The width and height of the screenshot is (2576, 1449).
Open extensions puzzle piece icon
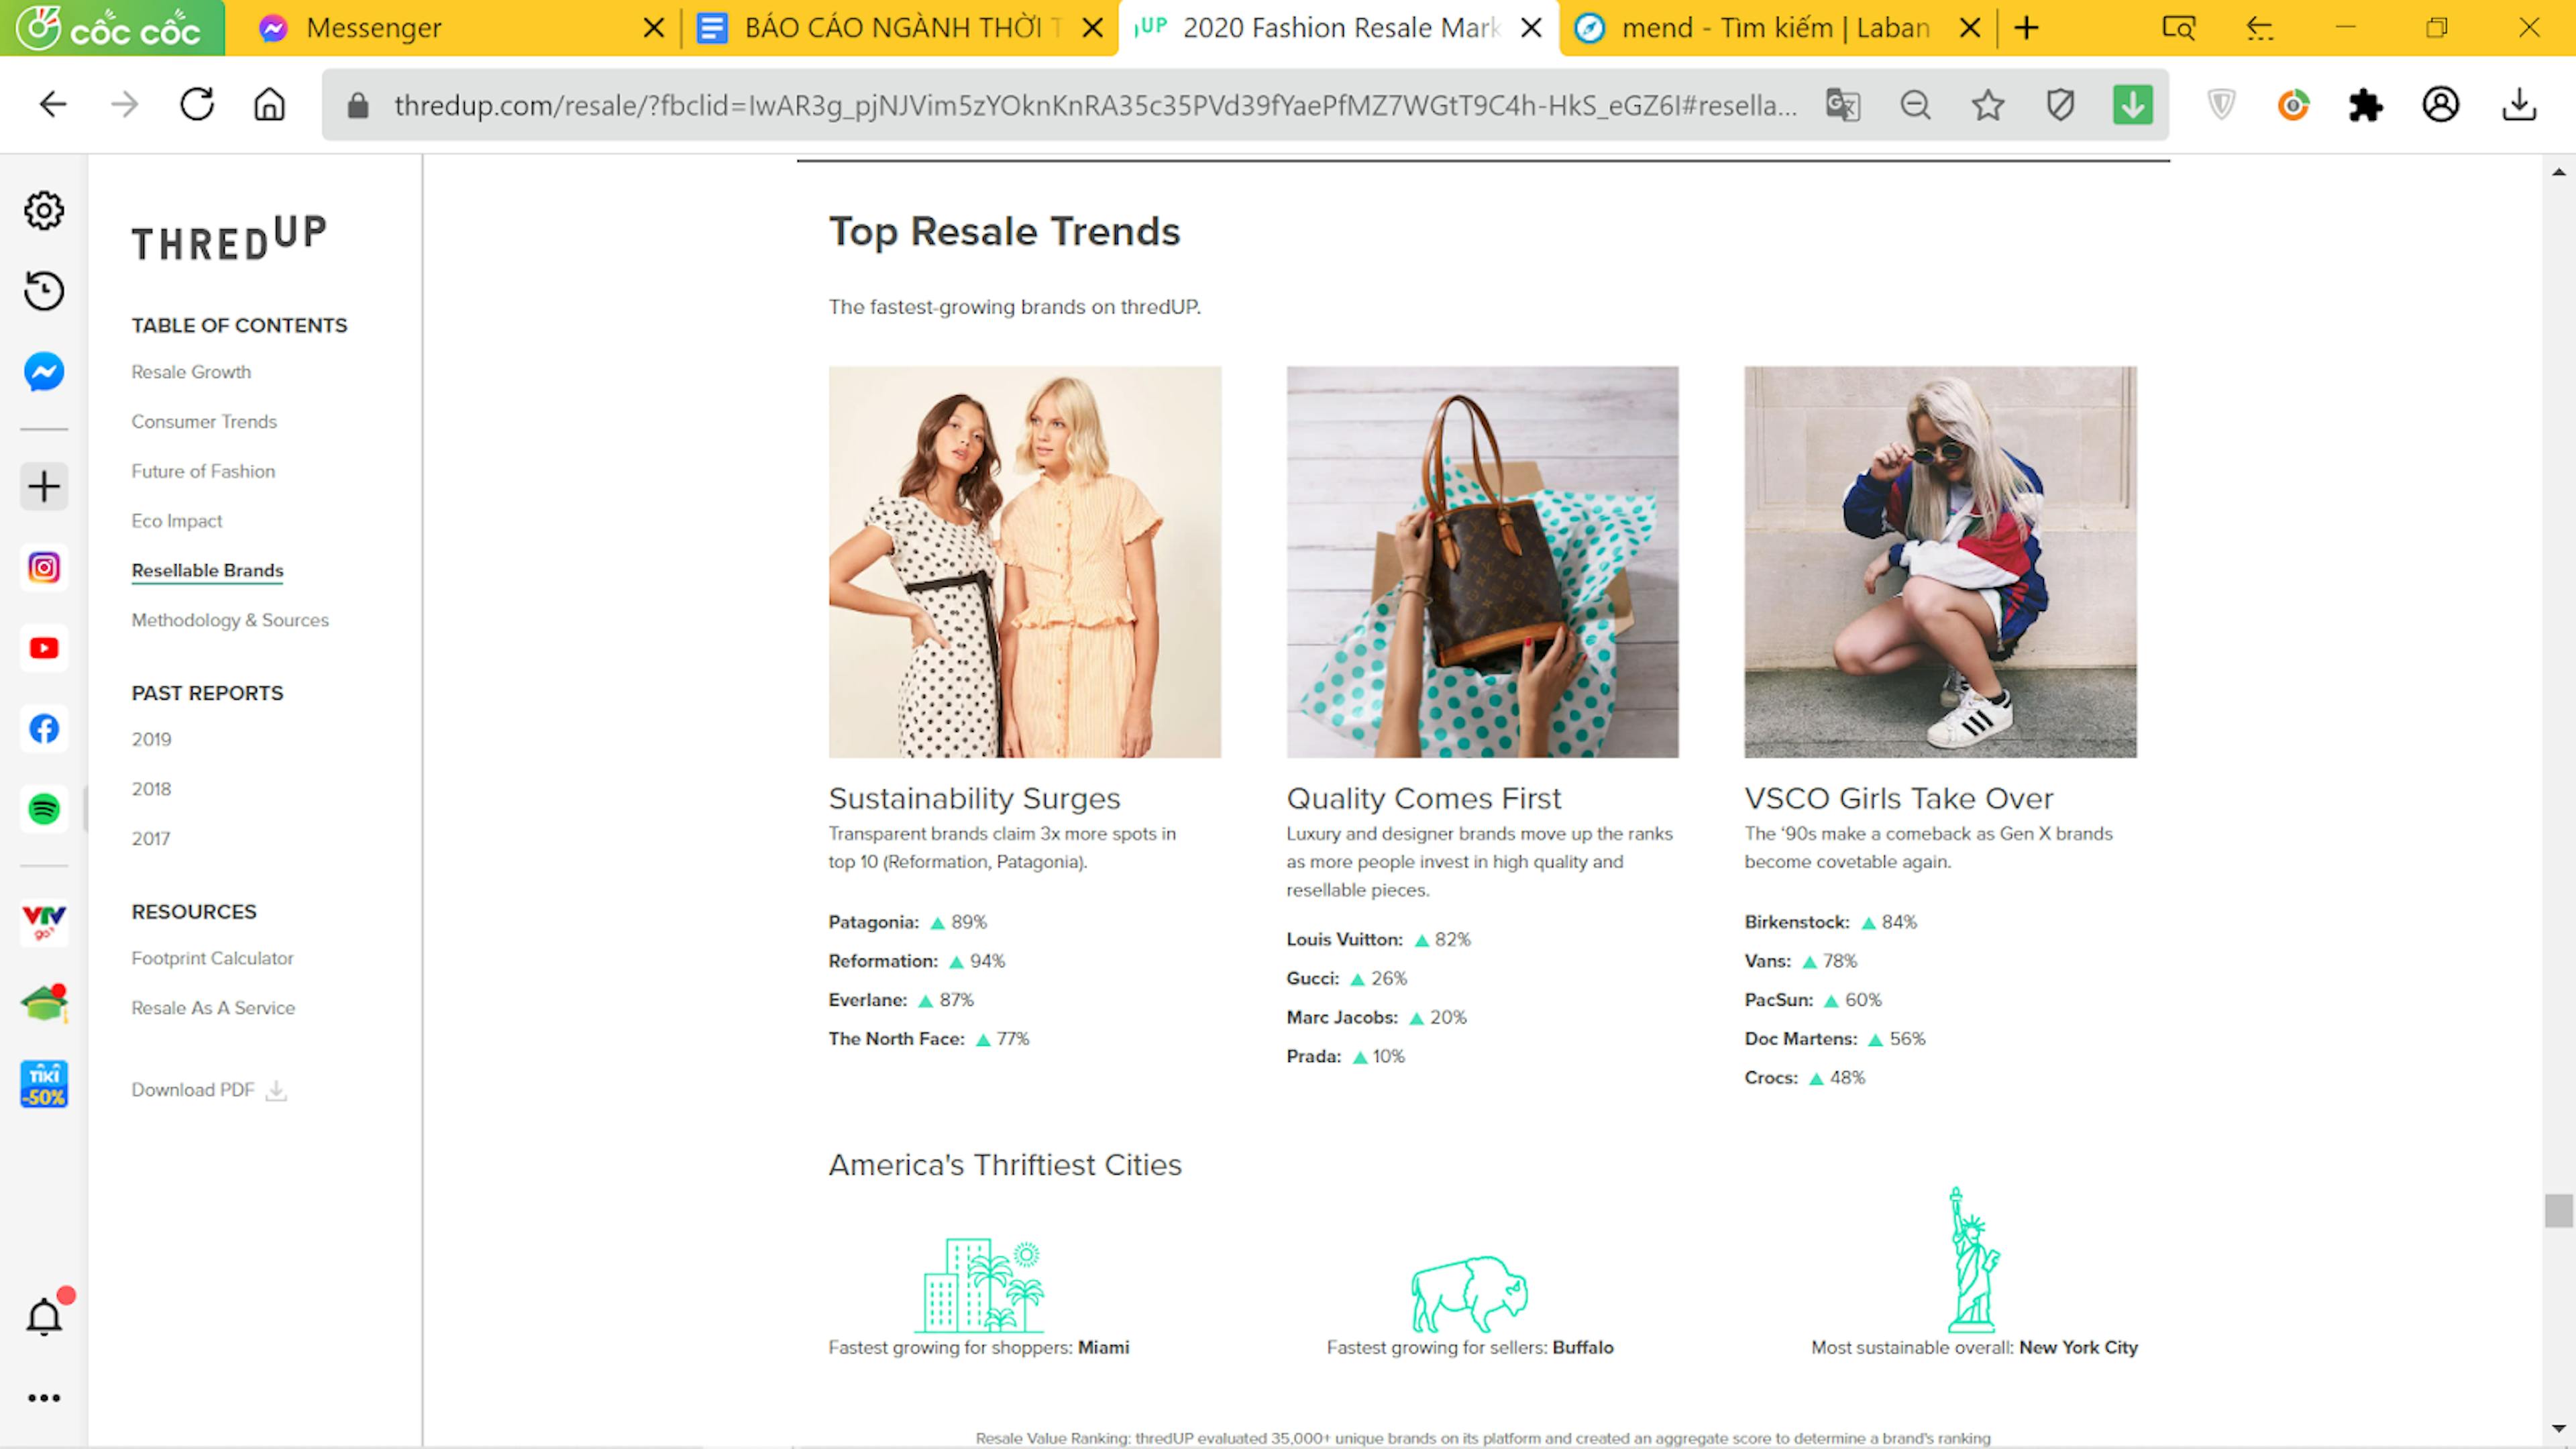(2366, 104)
